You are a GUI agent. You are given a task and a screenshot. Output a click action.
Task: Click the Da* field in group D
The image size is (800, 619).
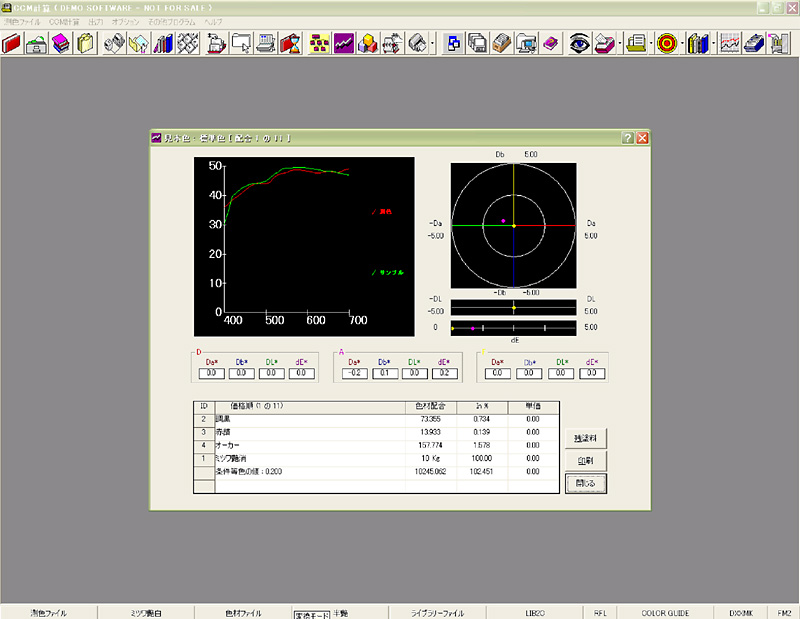click(x=212, y=373)
